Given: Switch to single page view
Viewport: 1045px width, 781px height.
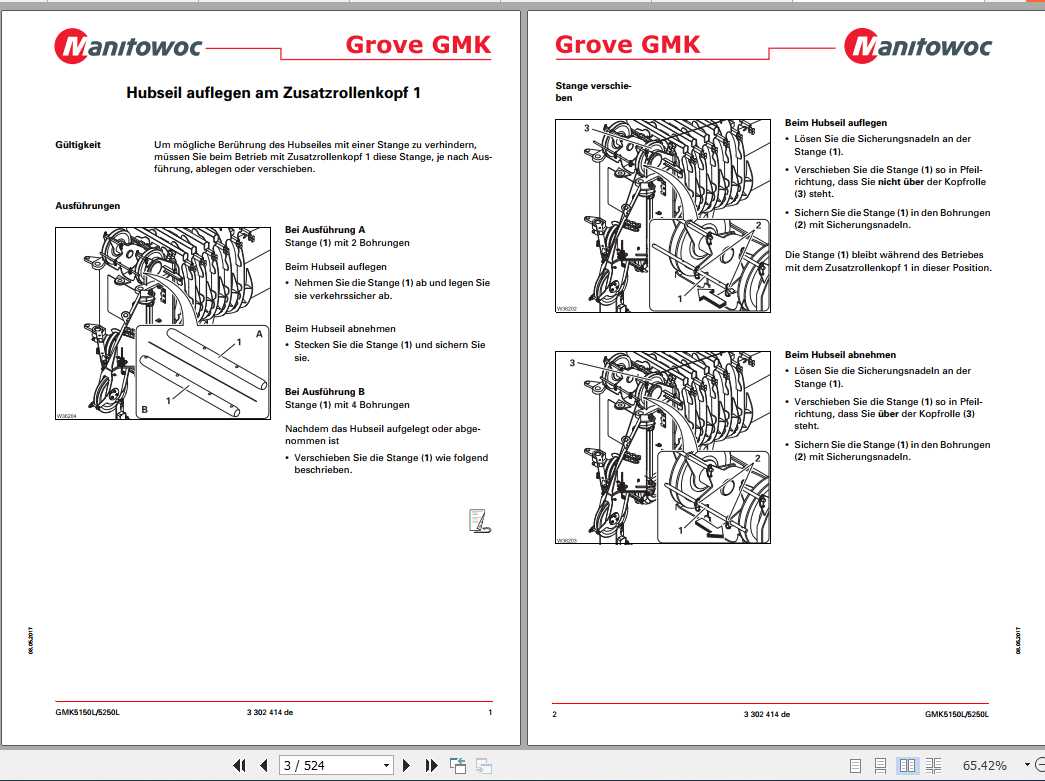Looking at the screenshot, I should pyautogui.click(x=856, y=766).
